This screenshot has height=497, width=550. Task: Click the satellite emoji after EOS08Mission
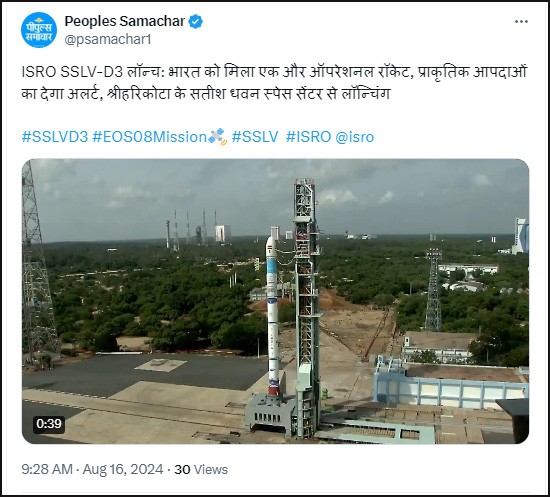[x=217, y=137]
